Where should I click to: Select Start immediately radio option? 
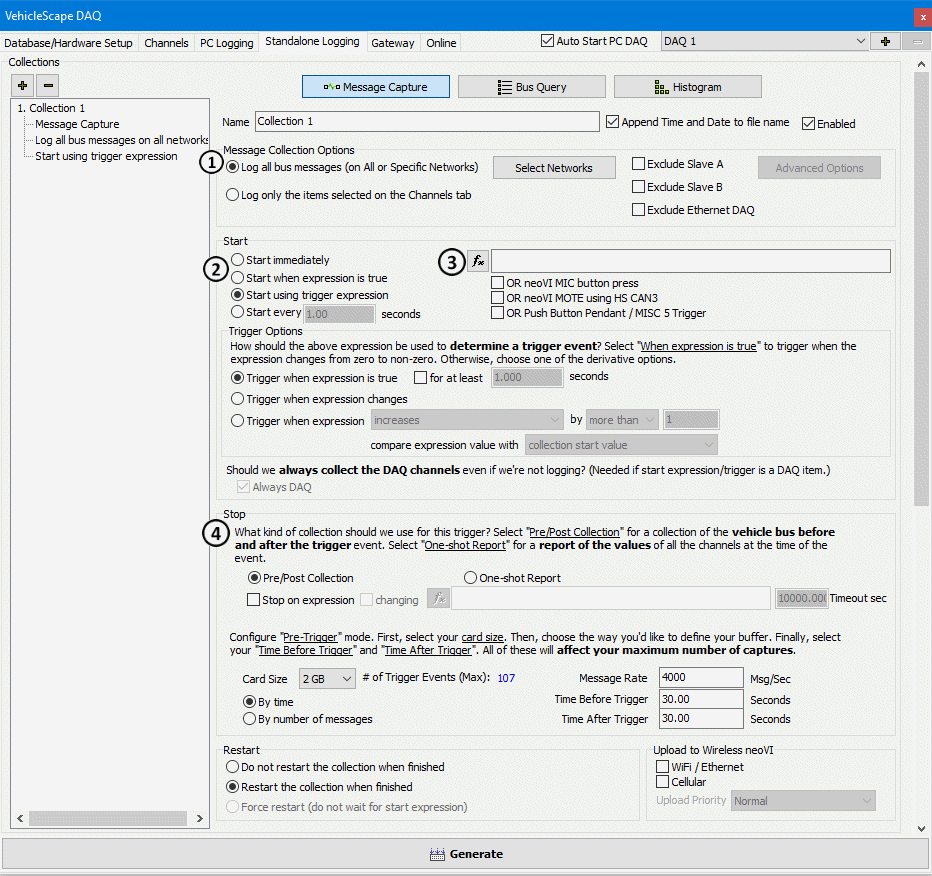pos(238,260)
